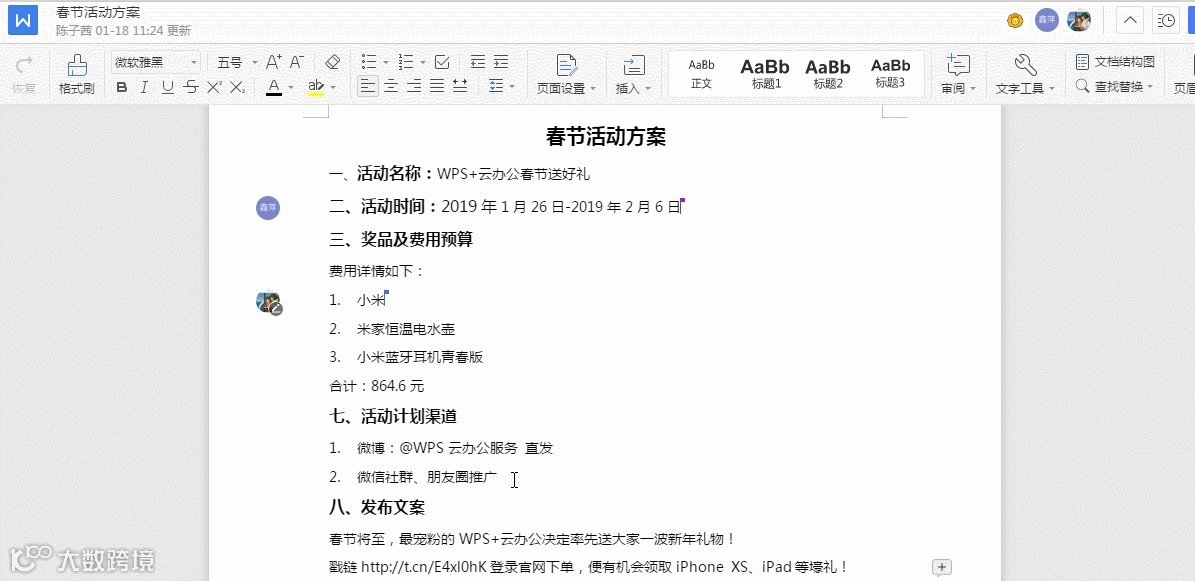Screen dimensions: 1195x581
Task: Toggle underline formatting
Action: [168, 87]
